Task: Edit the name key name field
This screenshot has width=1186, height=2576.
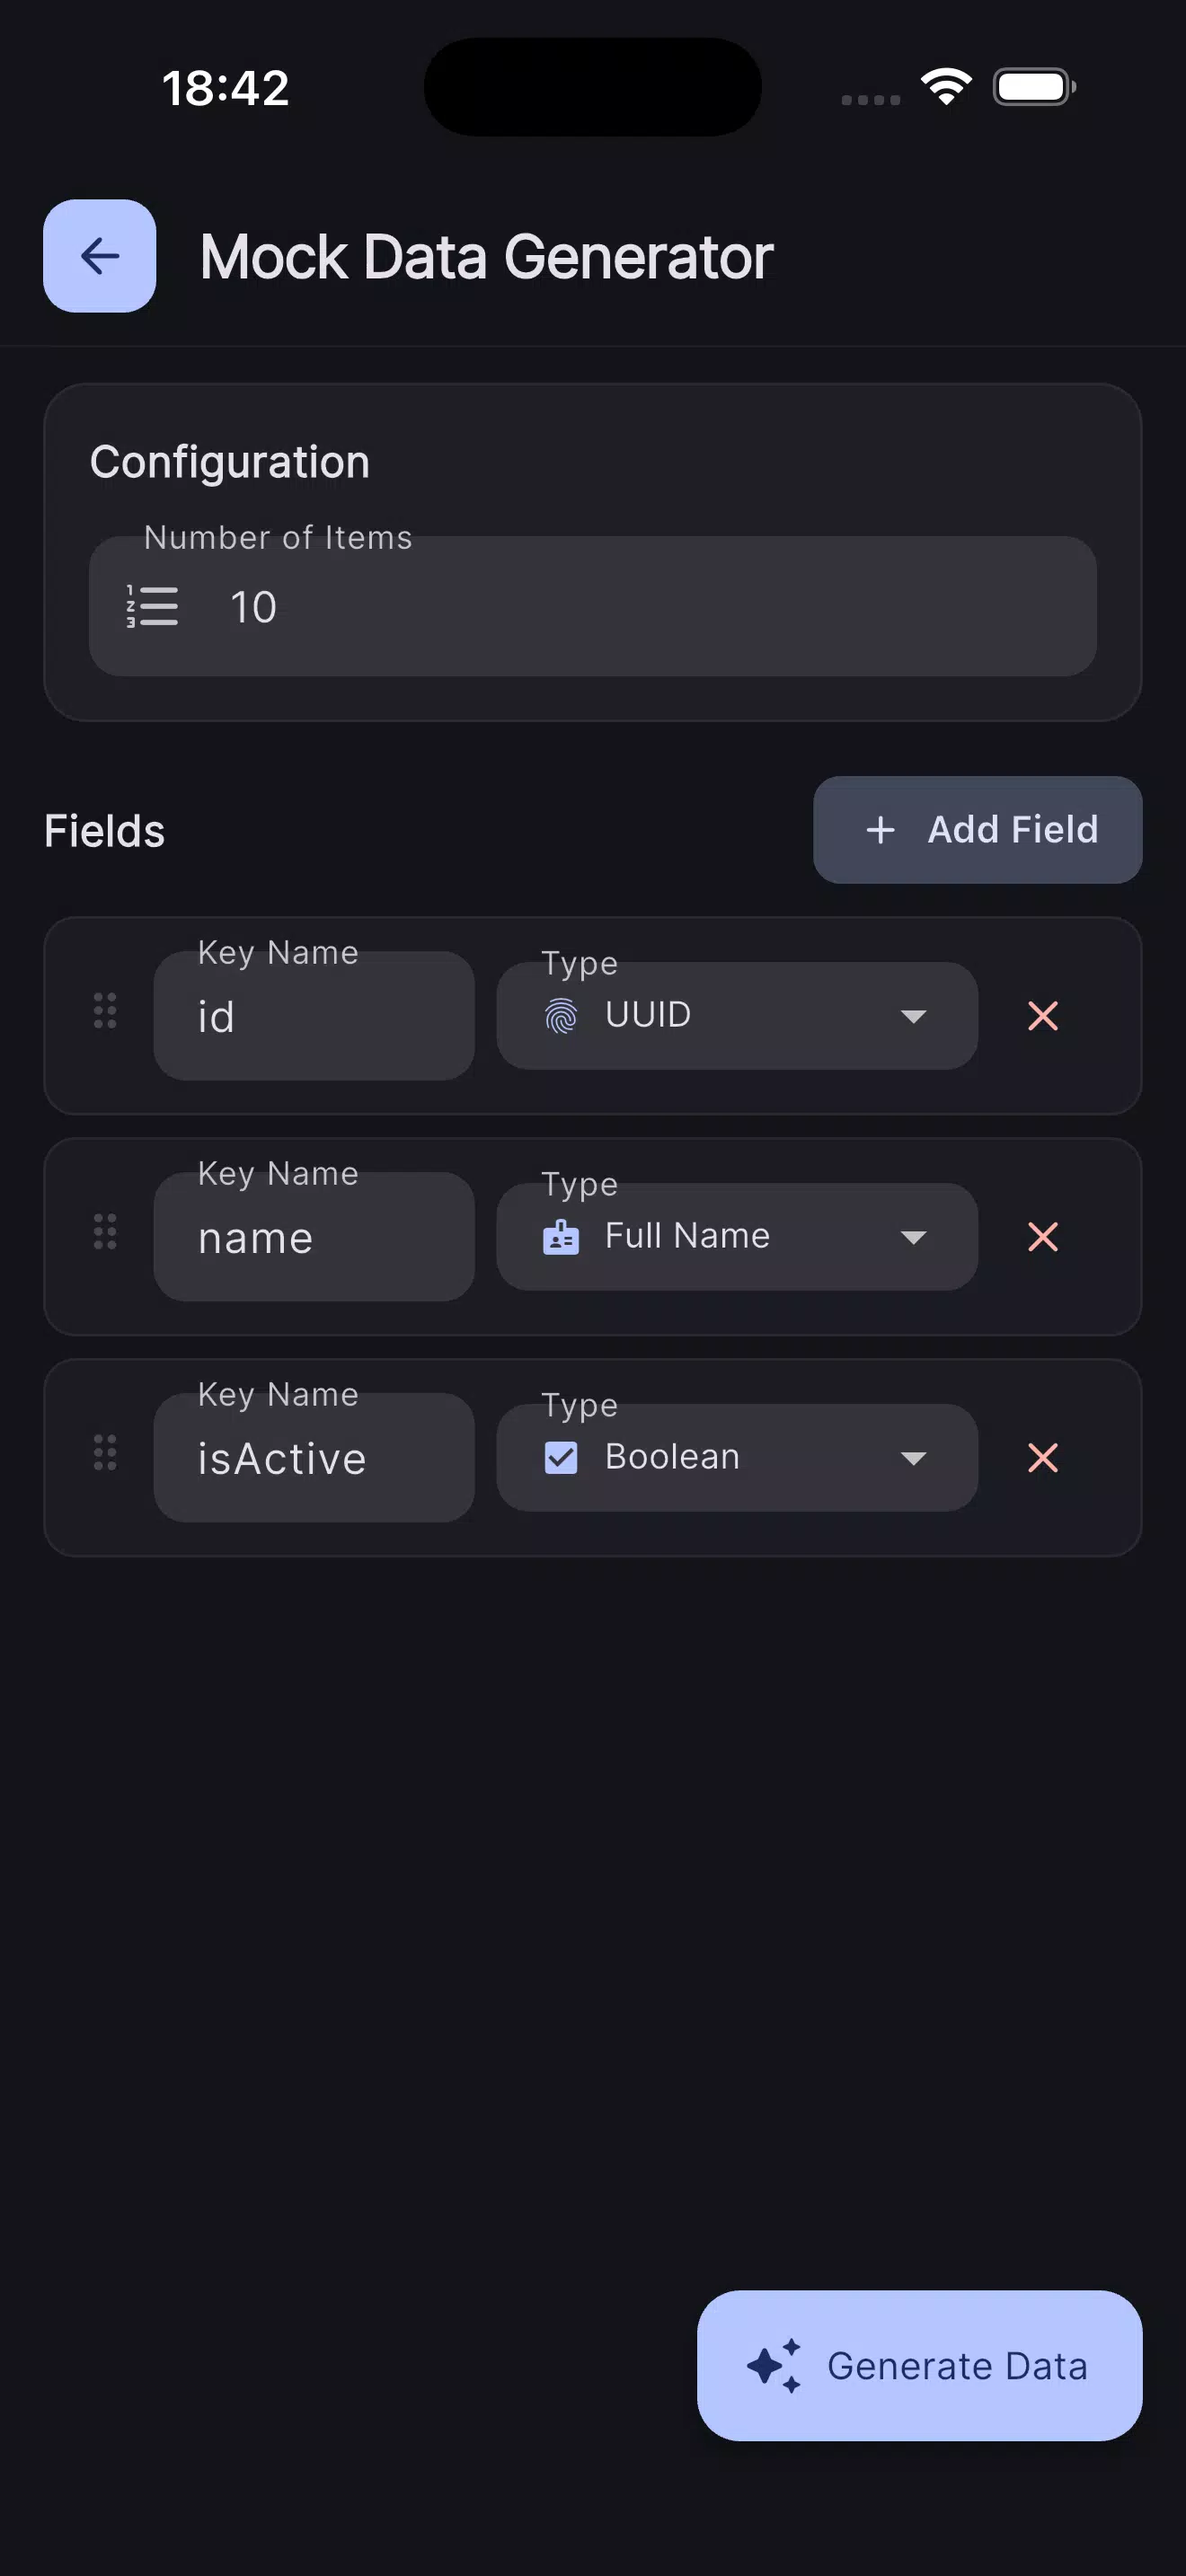Action: point(314,1237)
